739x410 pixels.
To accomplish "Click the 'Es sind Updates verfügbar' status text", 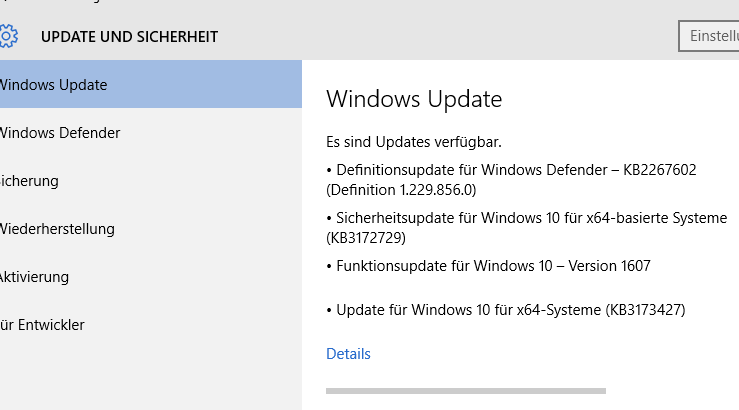I will click(414, 142).
